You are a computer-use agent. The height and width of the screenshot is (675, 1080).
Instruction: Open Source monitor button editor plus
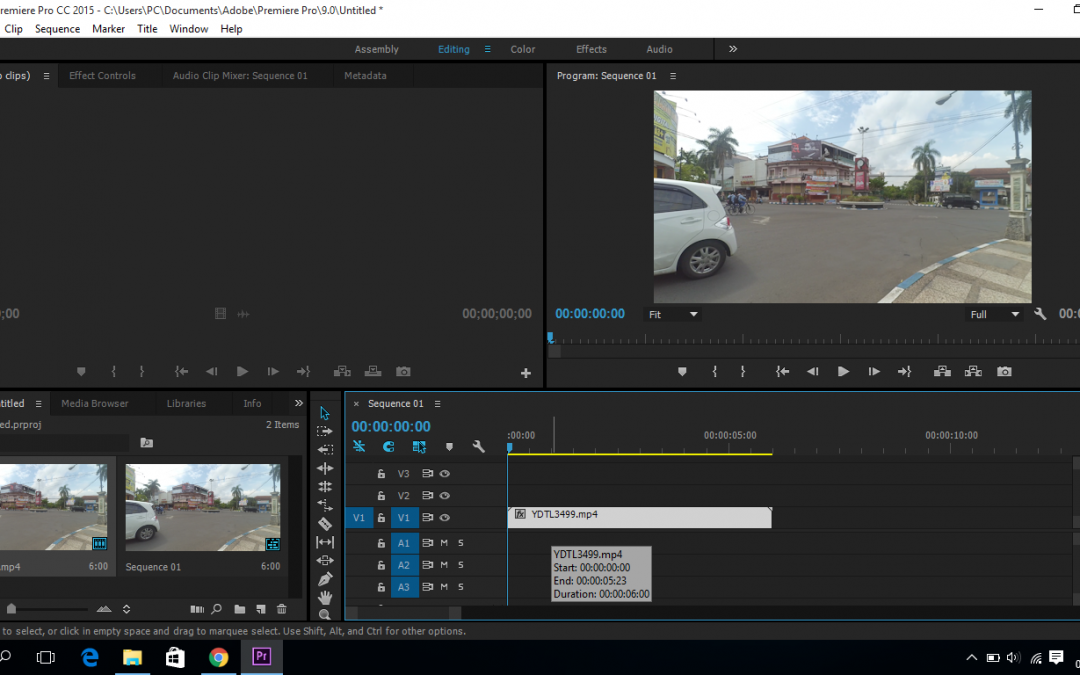click(526, 373)
